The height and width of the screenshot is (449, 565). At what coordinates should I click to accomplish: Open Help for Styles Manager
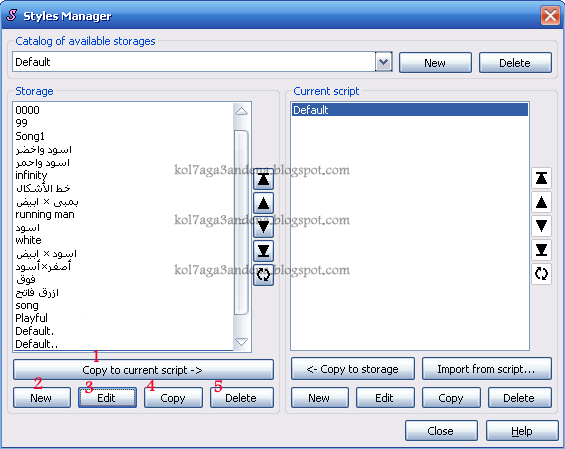click(522, 431)
